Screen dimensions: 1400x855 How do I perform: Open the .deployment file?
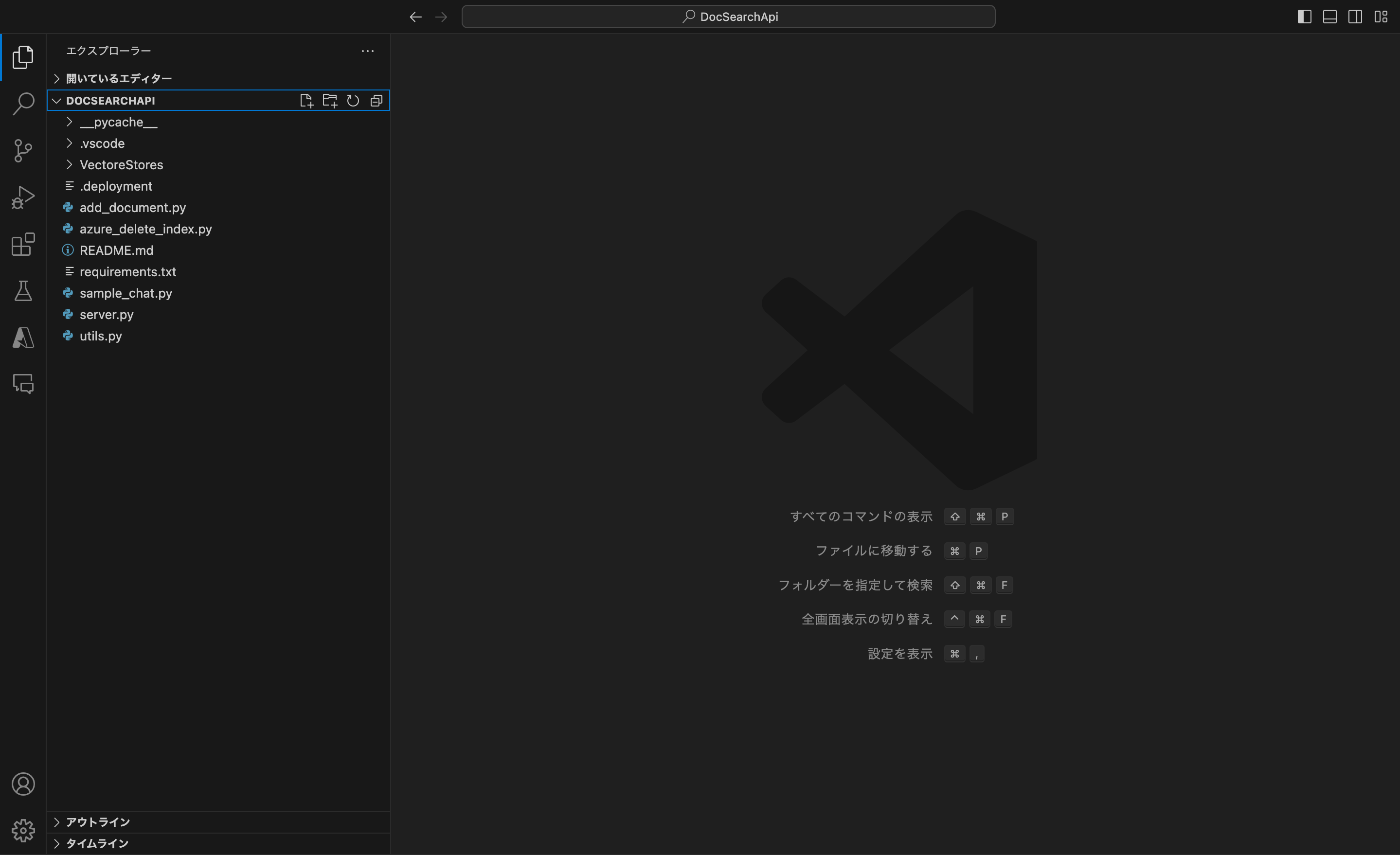(x=218, y=187)
